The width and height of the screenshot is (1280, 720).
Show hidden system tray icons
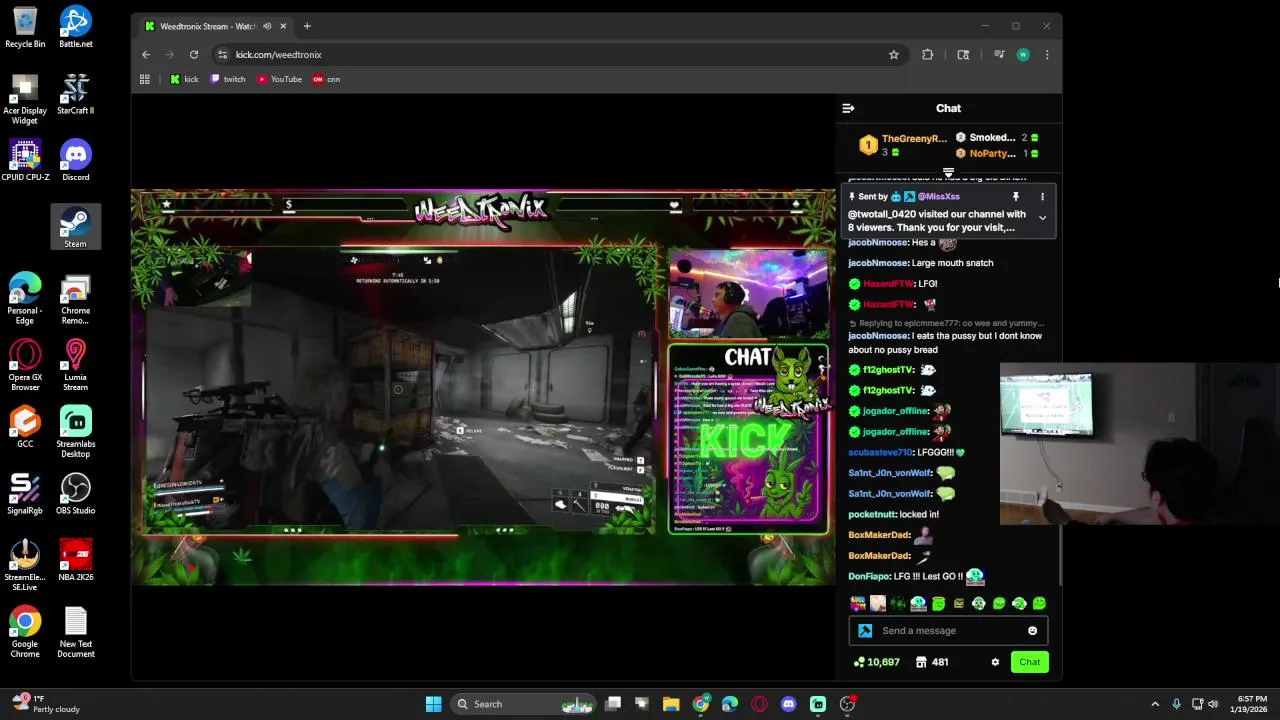pos(1155,704)
